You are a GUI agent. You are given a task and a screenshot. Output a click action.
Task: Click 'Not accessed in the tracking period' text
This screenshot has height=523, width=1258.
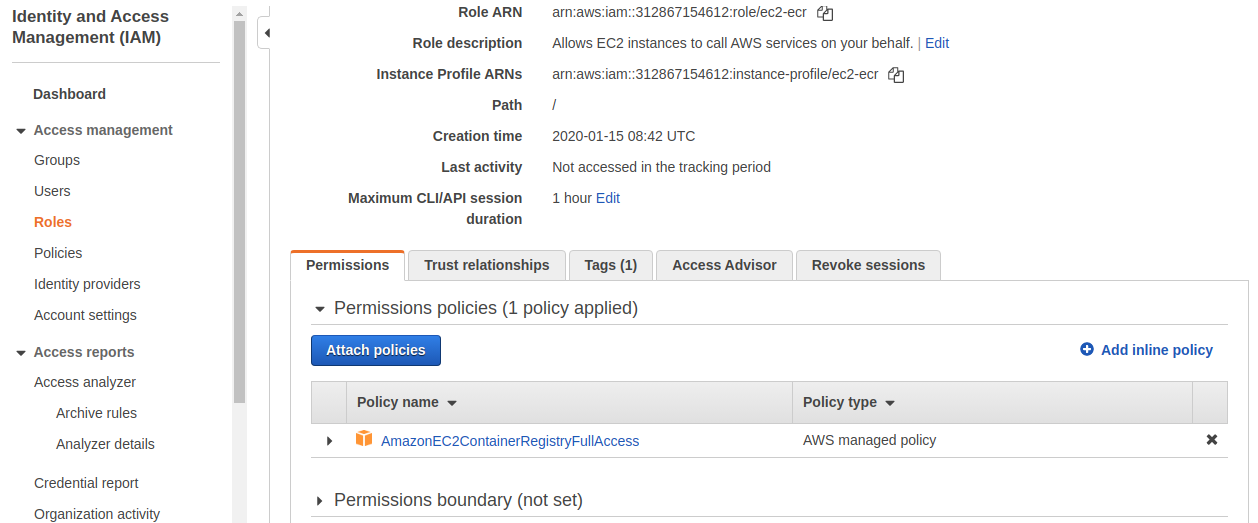pyautogui.click(x=661, y=167)
